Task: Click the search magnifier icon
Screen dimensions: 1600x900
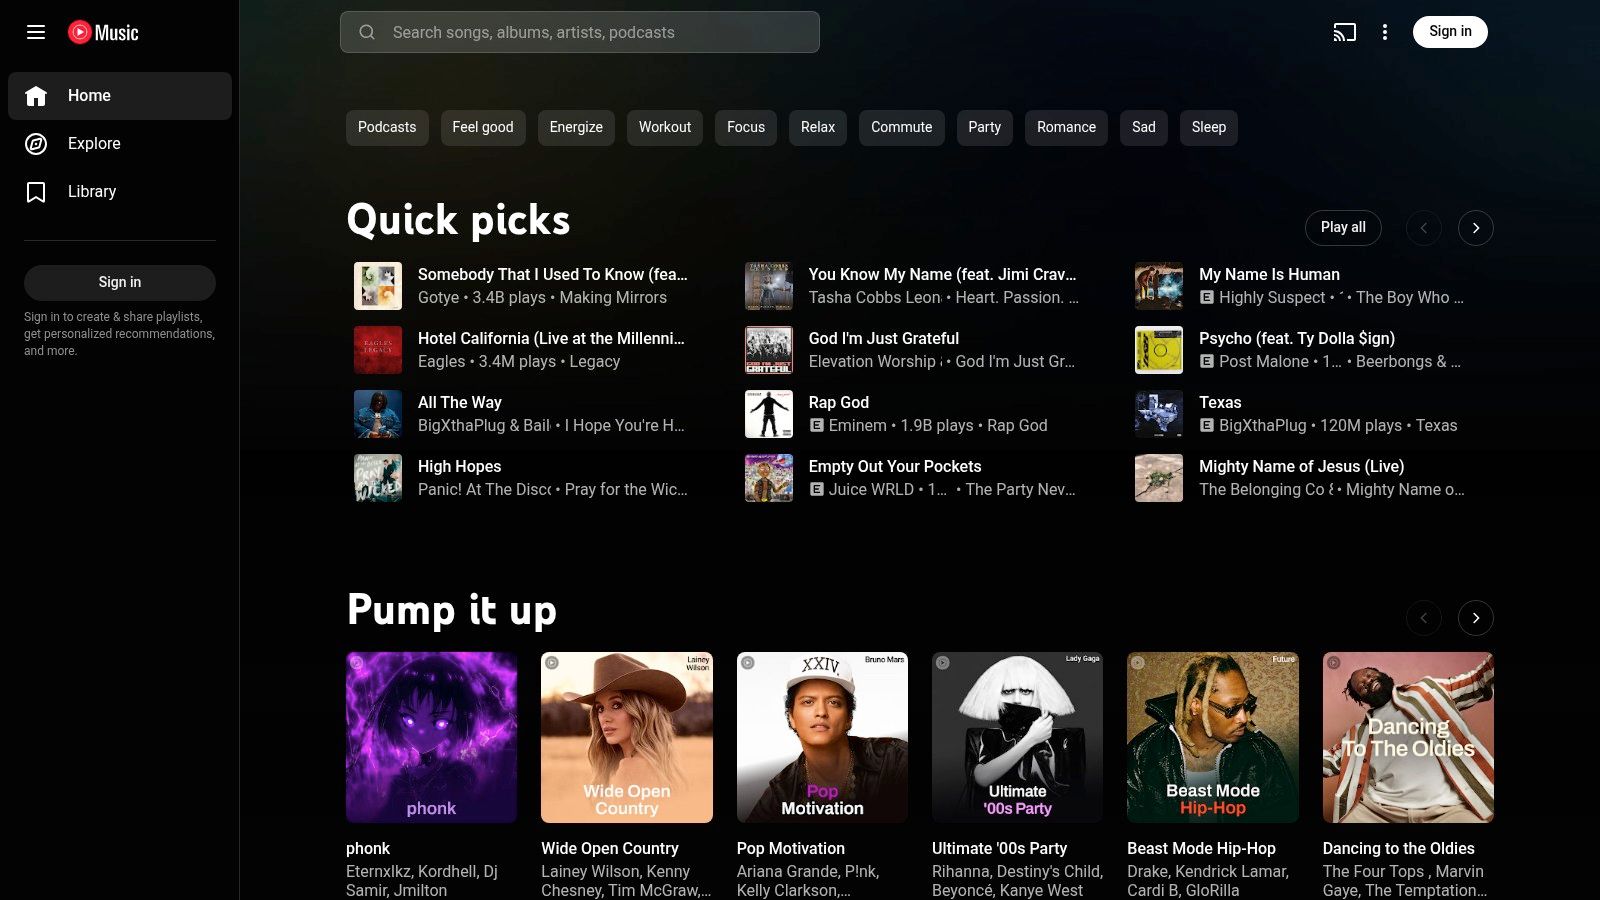Action: [x=367, y=32]
